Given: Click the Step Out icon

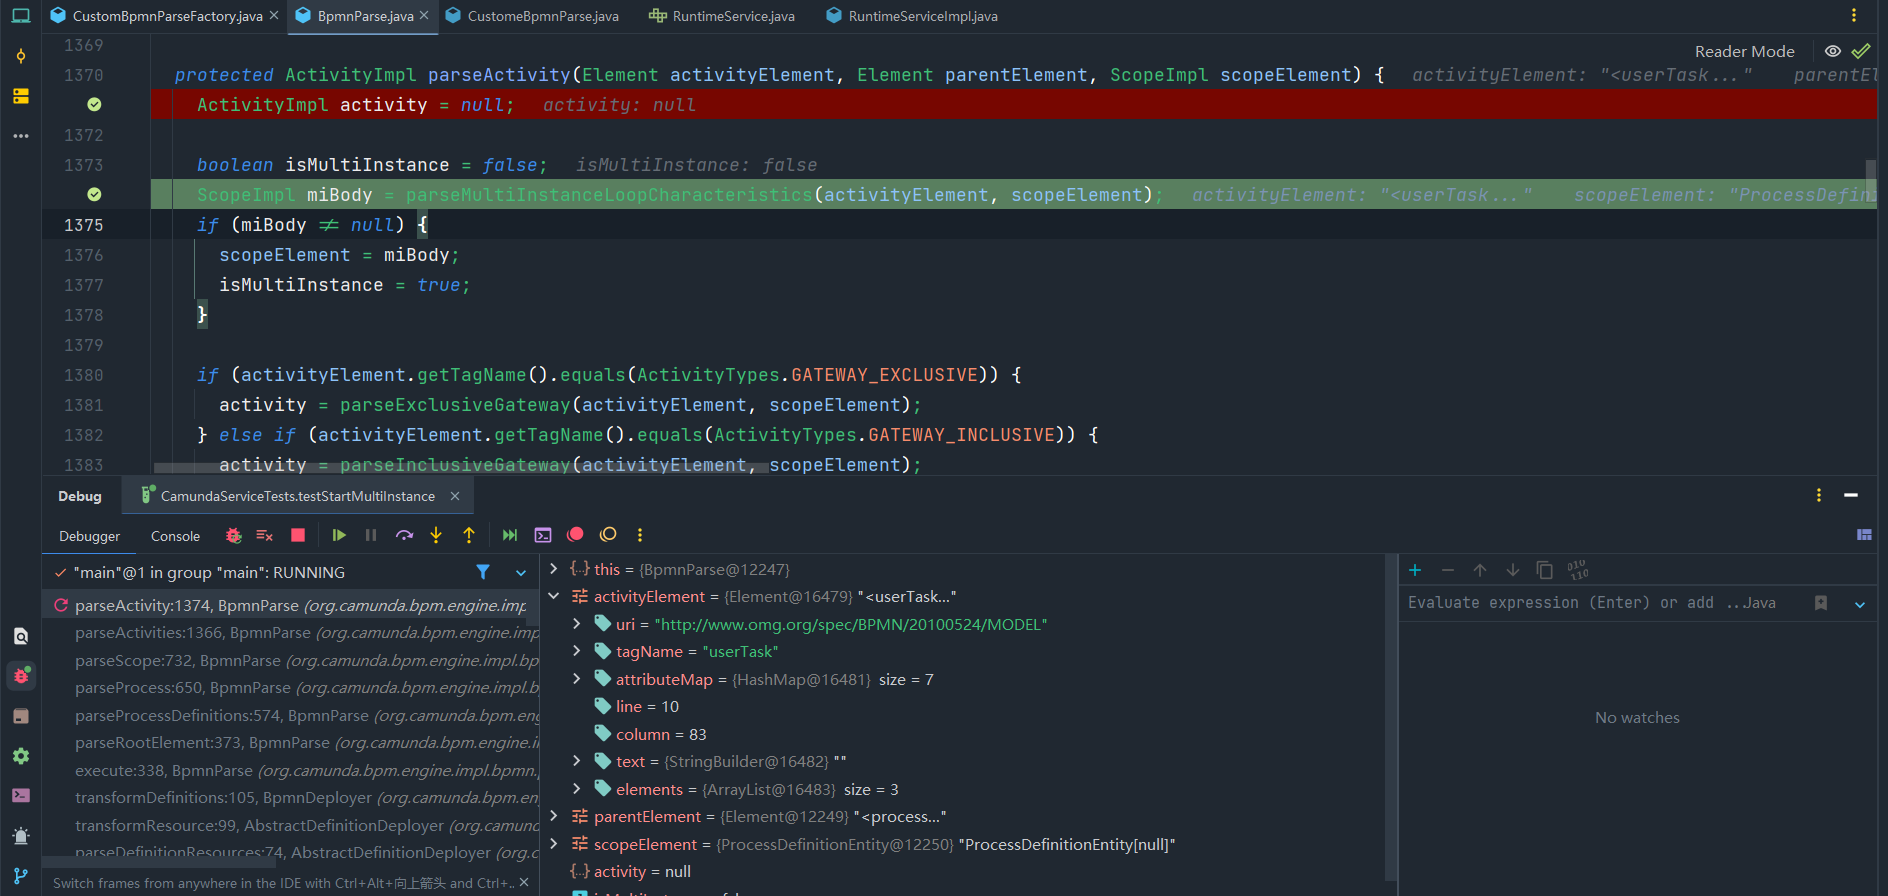Looking at the screenshot, I should coord(469,535).
